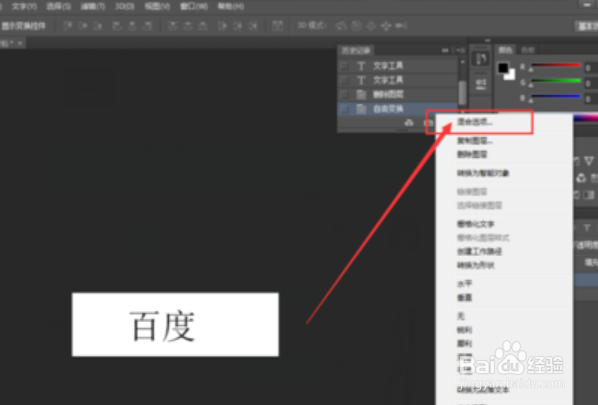Click the white background color swatch

[x=511, y=76]
